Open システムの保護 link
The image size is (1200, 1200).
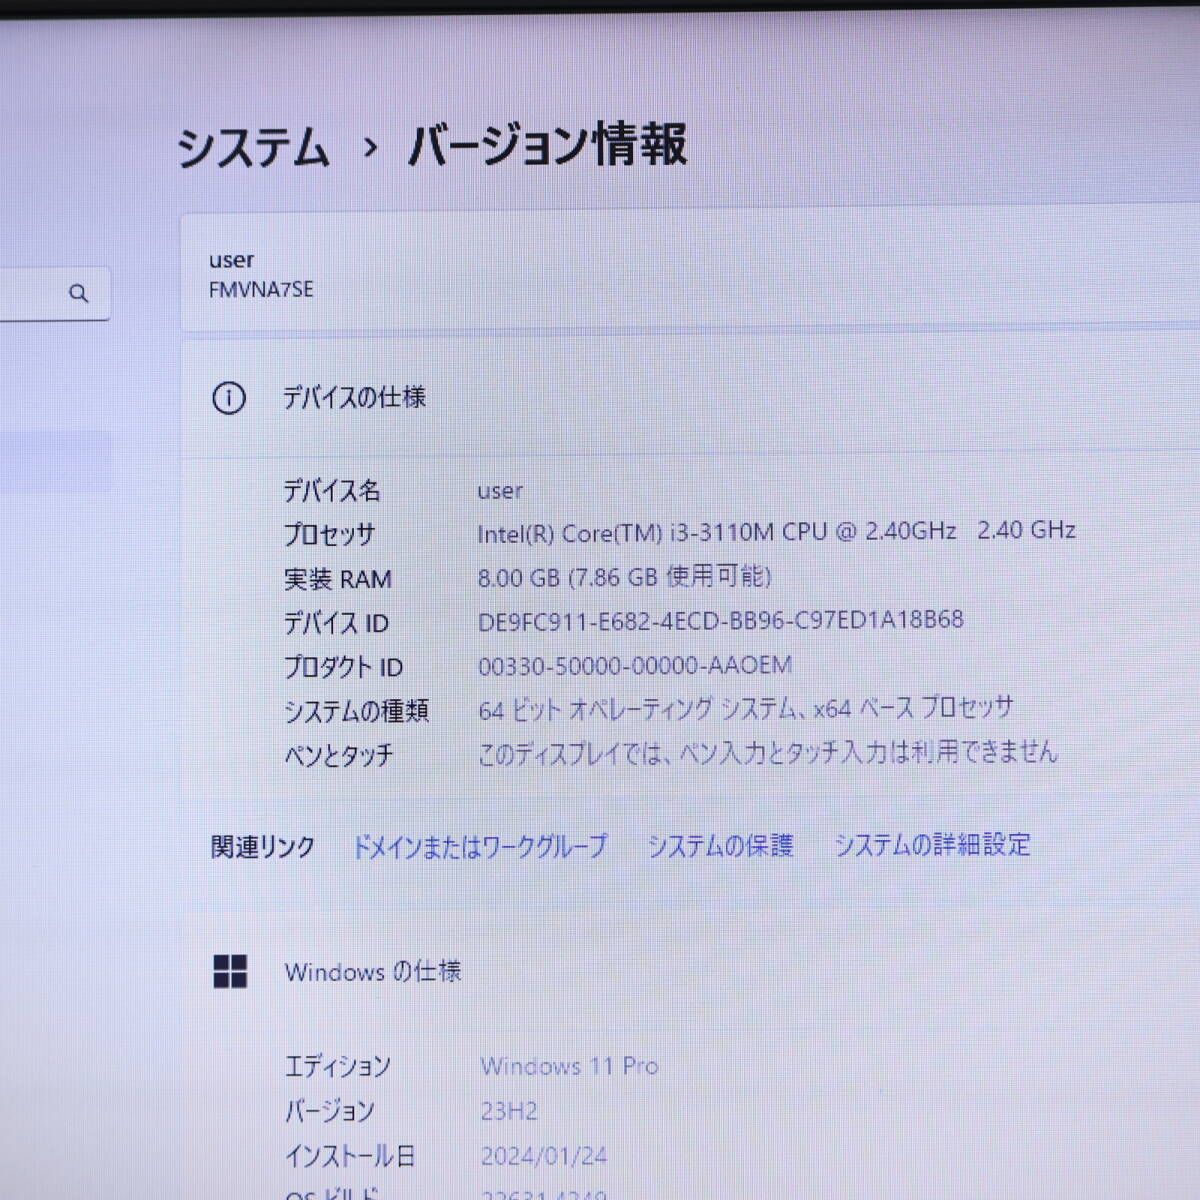coord(720,846)
